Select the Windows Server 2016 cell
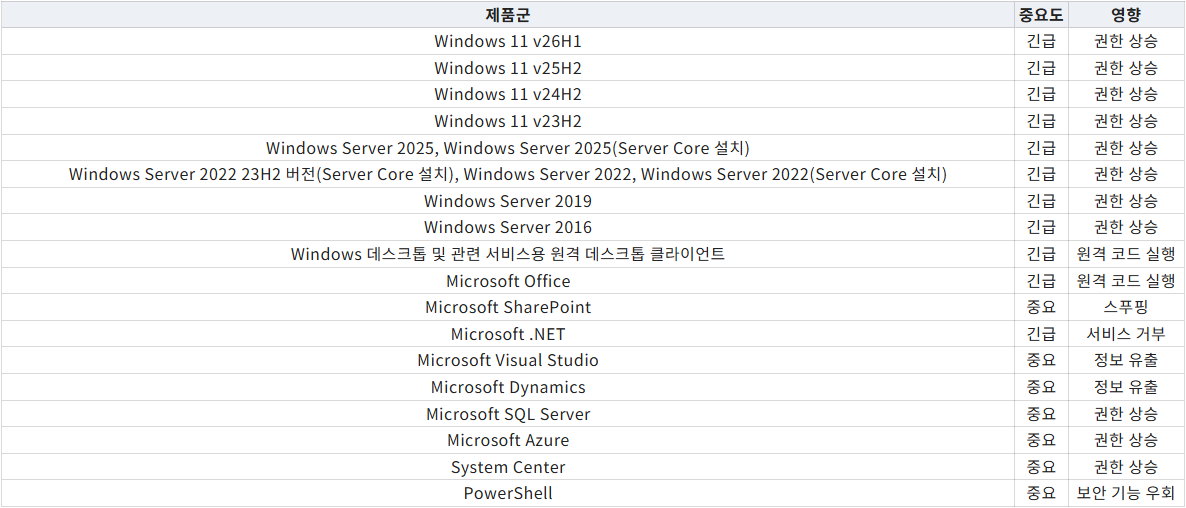The height and width of the screenshot is (508, 1186). click(x=508, y=227)
